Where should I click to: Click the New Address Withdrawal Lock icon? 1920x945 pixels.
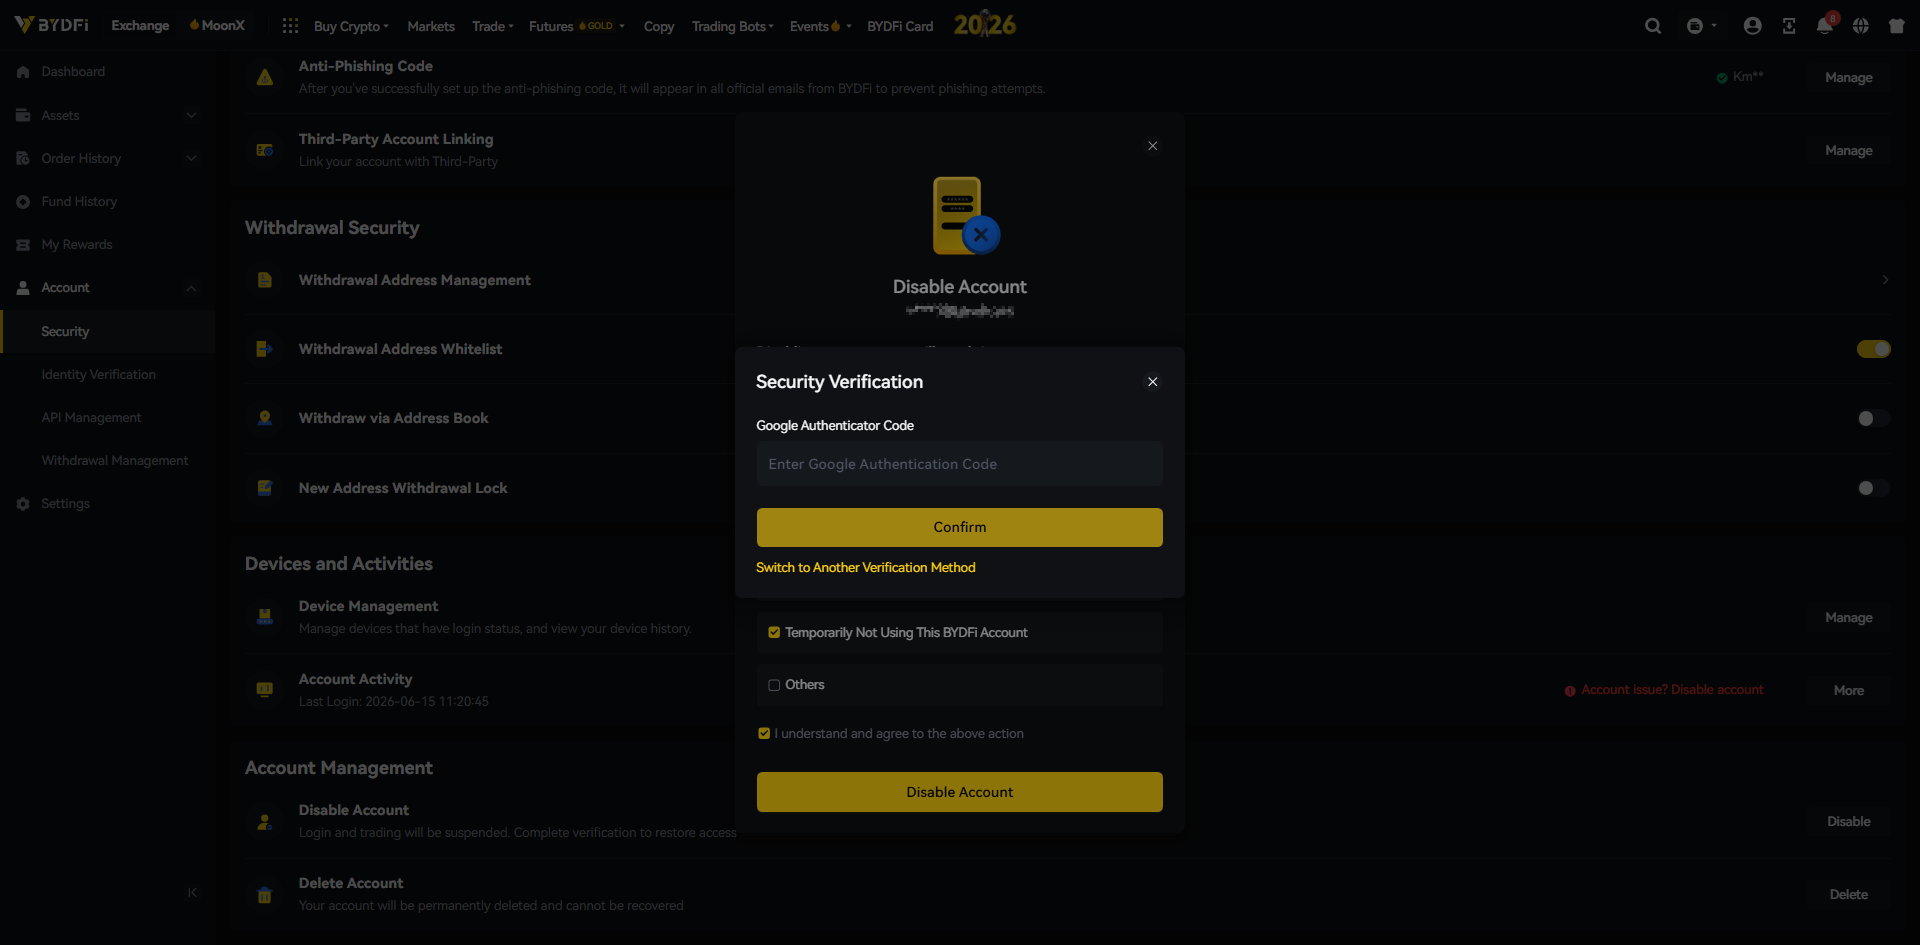265,488
